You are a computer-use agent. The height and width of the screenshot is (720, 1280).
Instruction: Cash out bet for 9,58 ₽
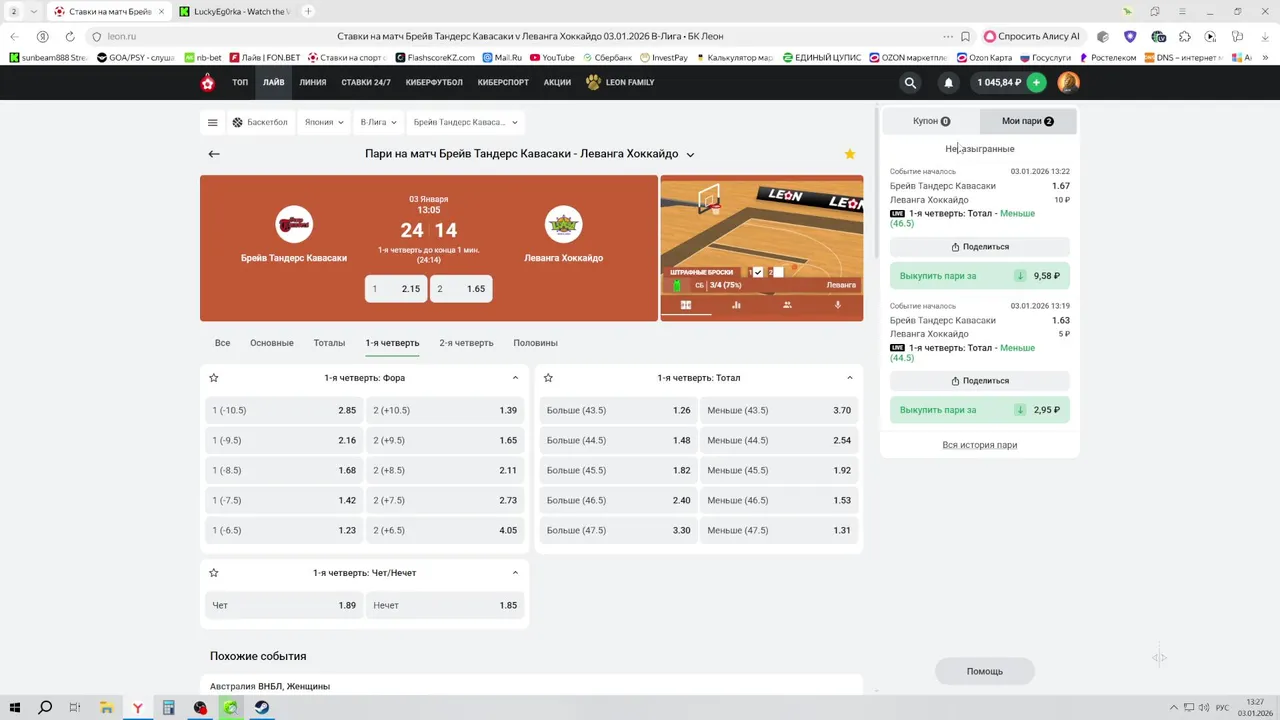980,276
